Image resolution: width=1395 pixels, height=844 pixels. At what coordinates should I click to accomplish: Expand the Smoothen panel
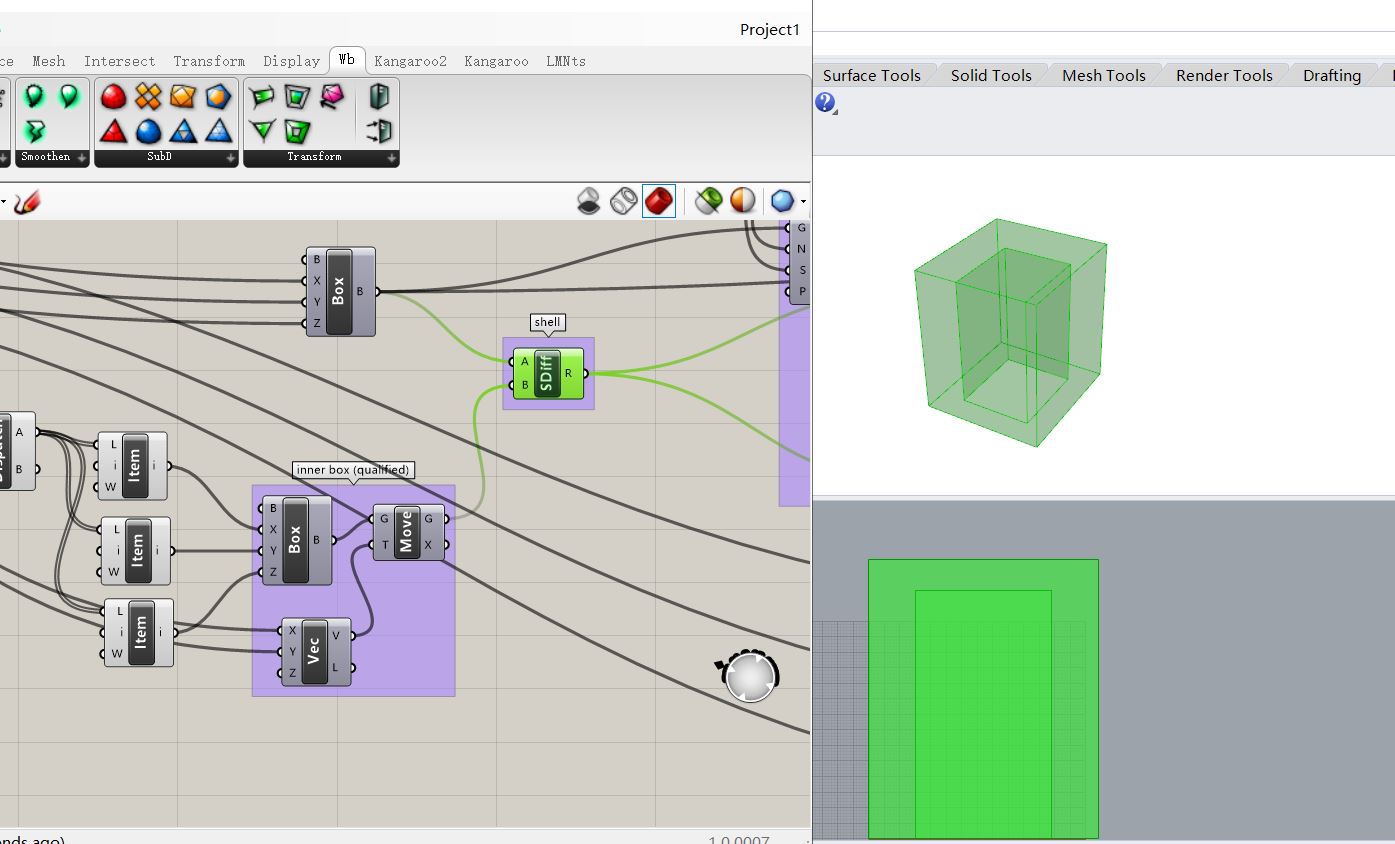coord(82,157)
